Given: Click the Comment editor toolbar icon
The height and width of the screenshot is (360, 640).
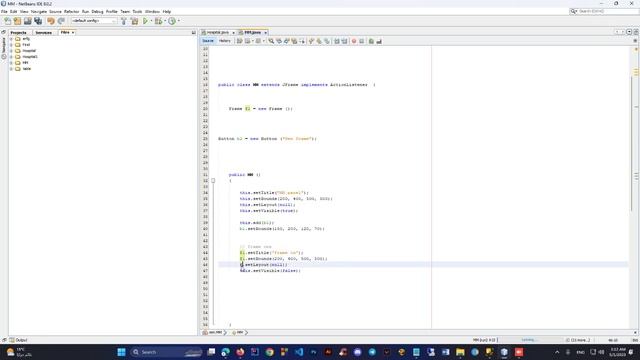Looking at the screenshot, I should click(371, 41).
